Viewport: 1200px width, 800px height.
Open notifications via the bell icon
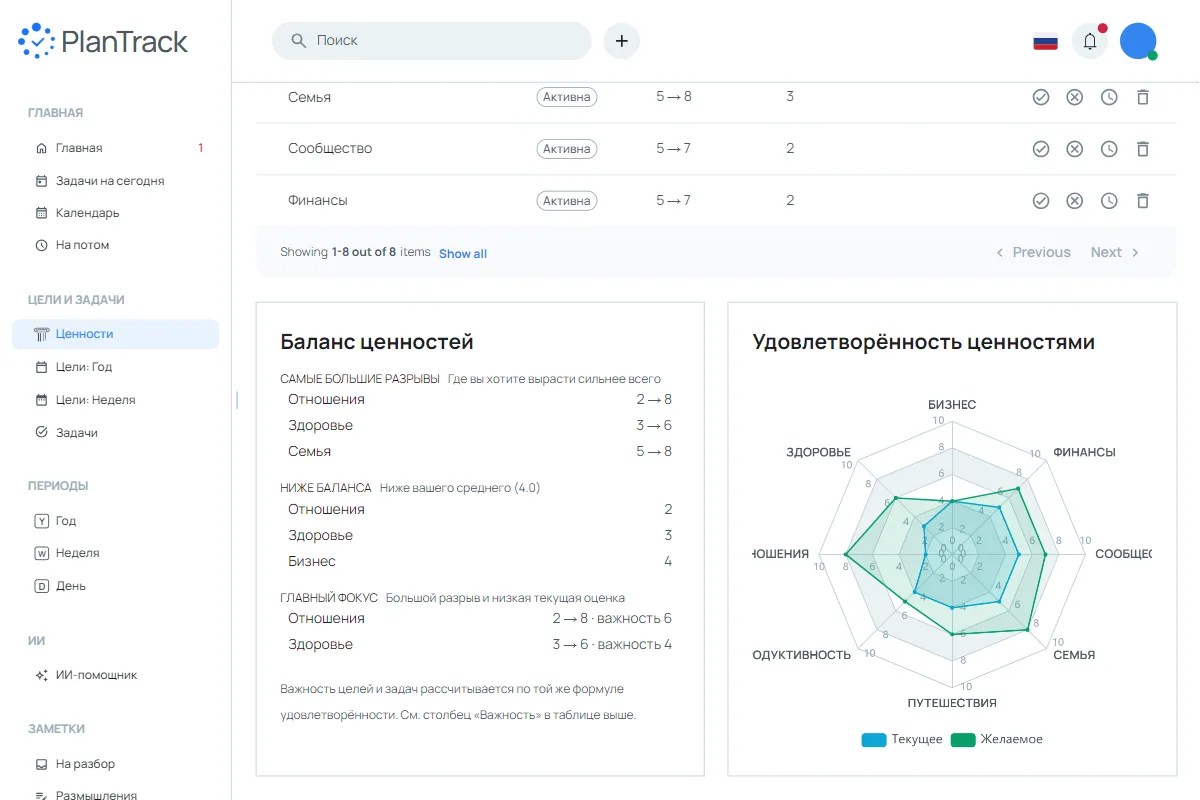(x=1090, y=41)
